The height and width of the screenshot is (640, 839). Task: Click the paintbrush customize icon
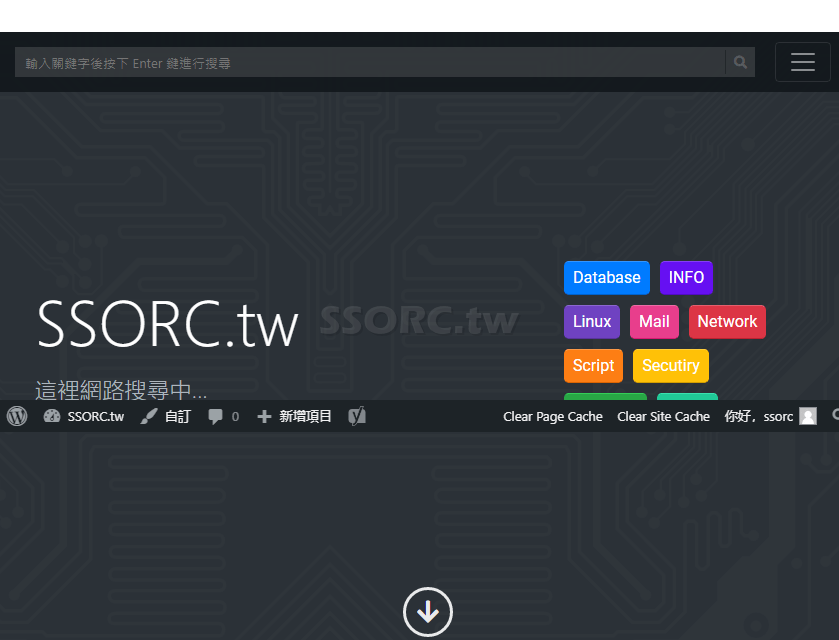pyautogui.click(x=149, y=416)
